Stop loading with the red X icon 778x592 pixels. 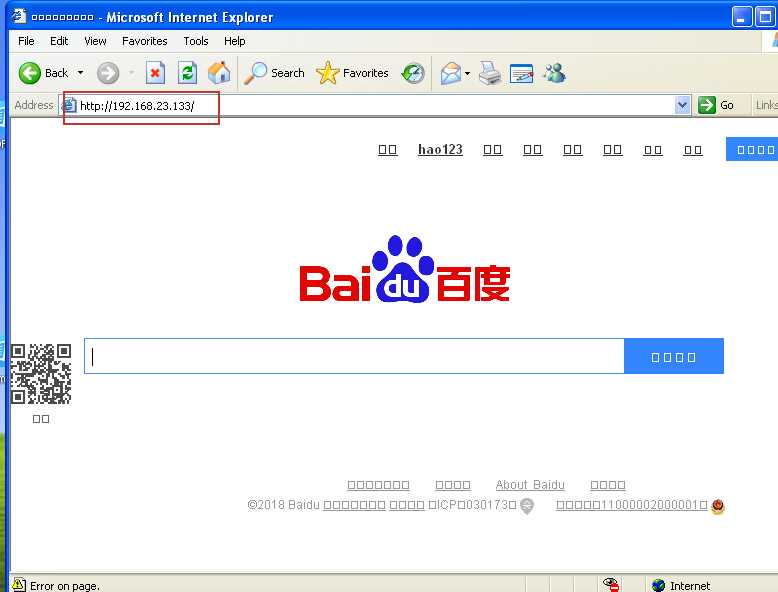(x=155, y=73)
